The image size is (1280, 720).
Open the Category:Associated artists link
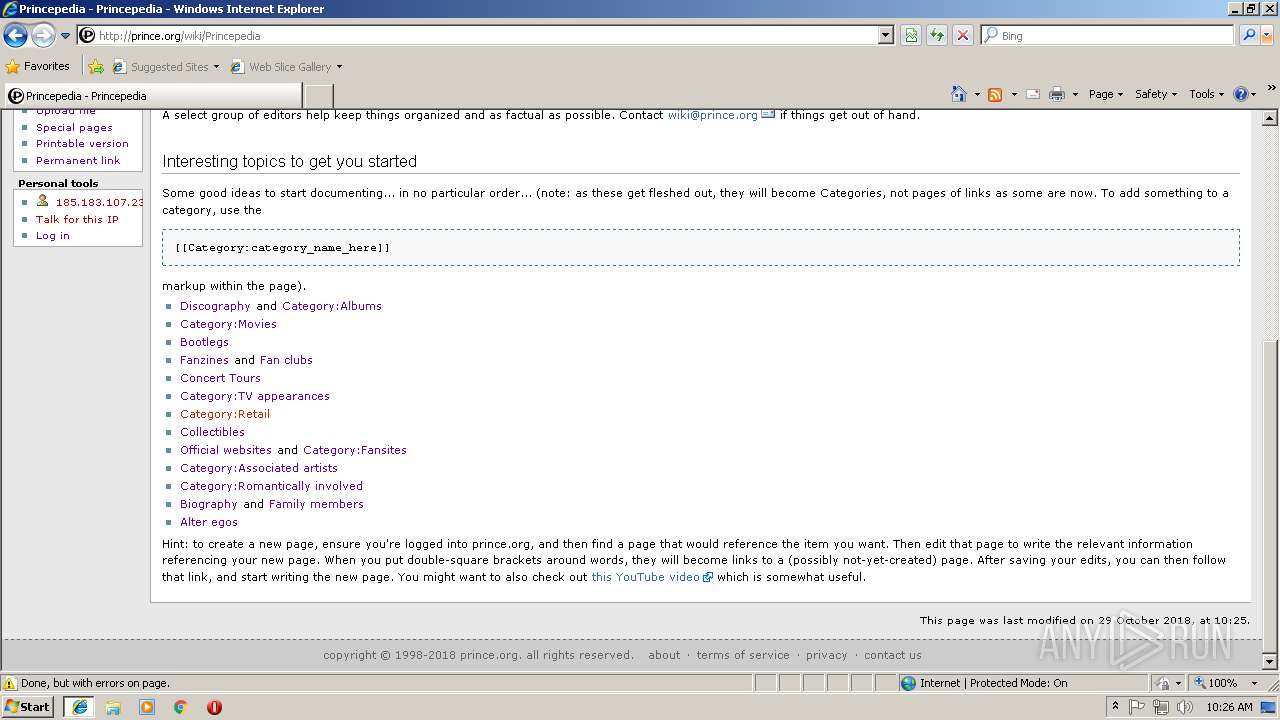tap(259, 468)
